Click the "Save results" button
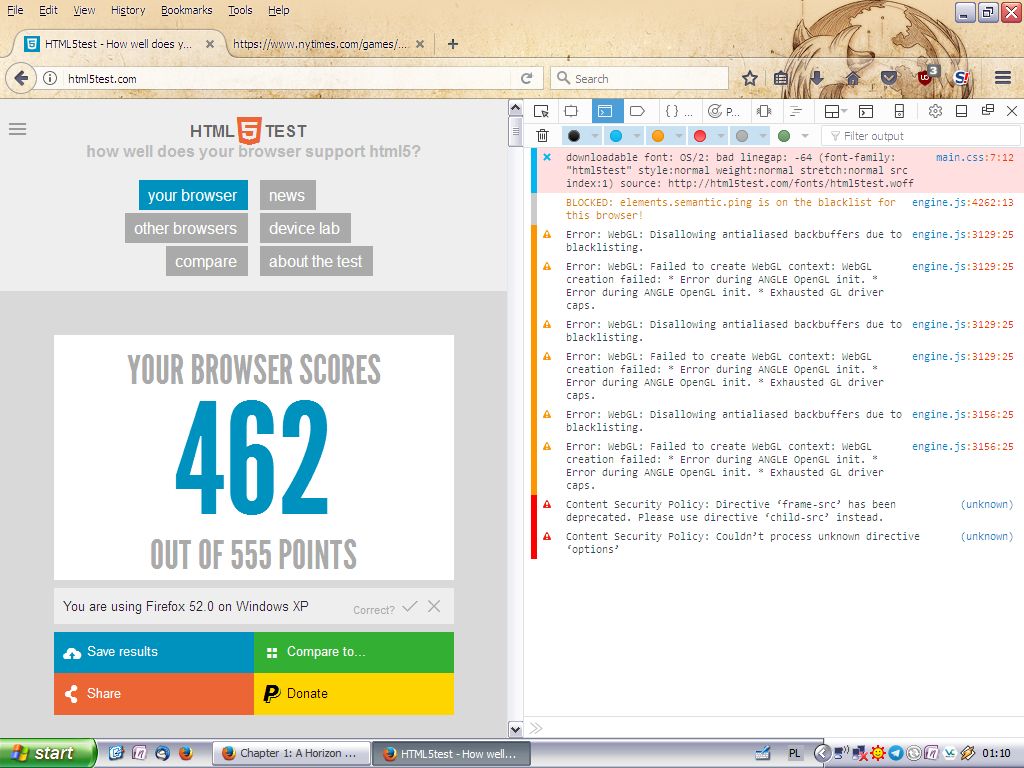This screenshot has height=768, width=1024. click(x=153, y=652)
